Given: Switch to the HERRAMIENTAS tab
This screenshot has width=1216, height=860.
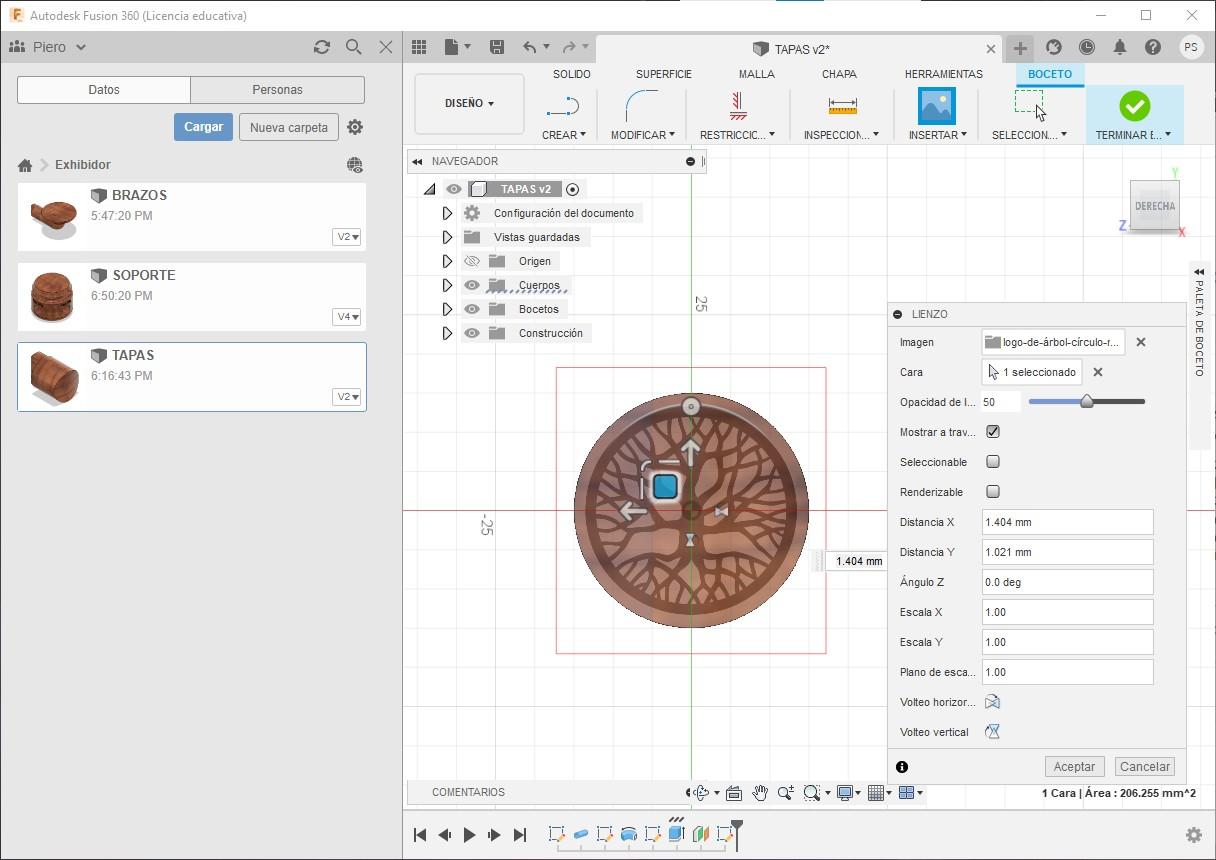Looking at the screenshot, I should 943,74.
